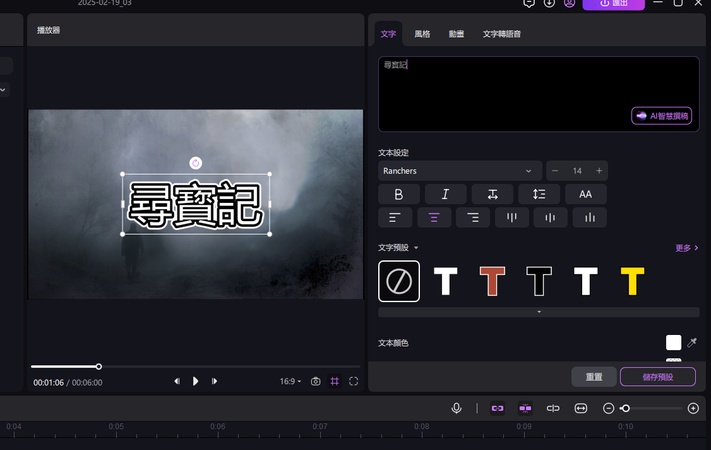Screen dimensions: 711x450
Task: Start voiceover recording with microphone icon
Action: click(x=457, y=408)
